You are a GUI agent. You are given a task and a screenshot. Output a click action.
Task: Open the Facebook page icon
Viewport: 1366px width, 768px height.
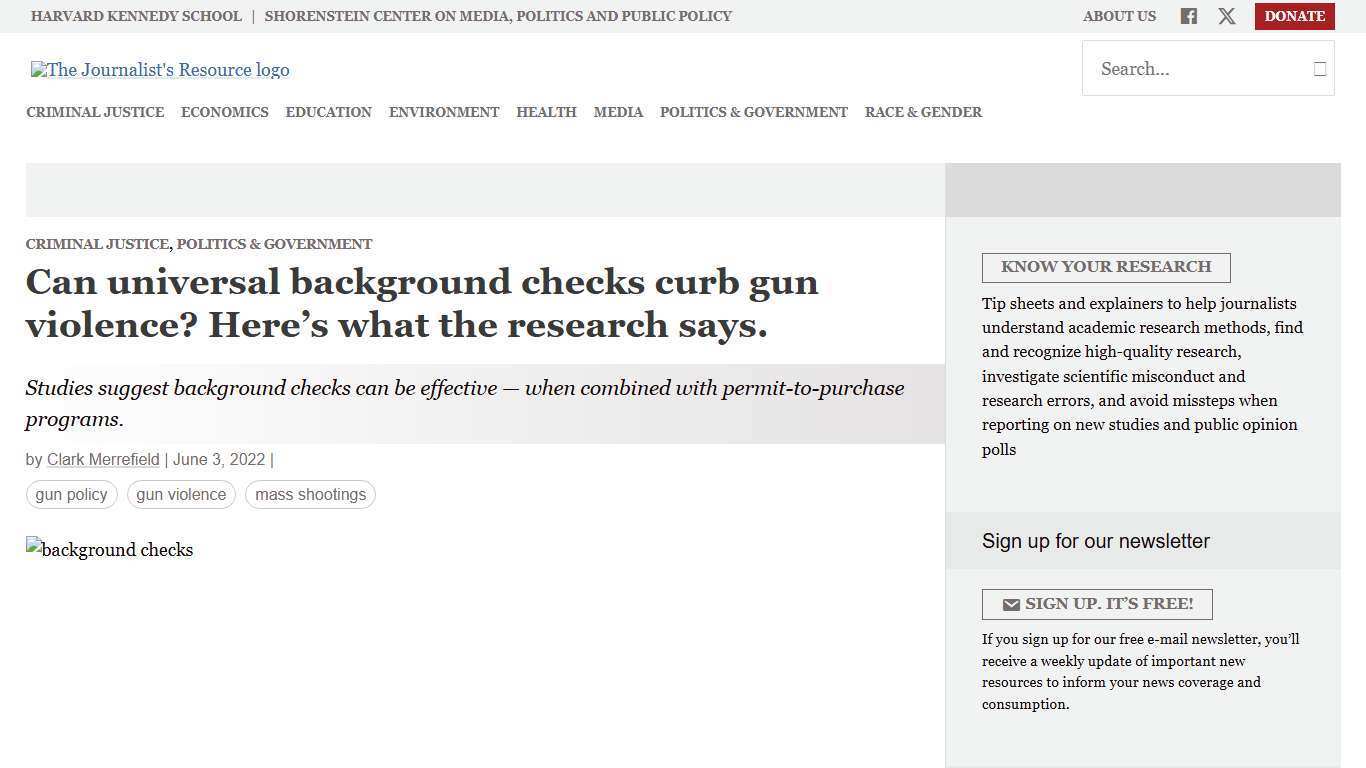pyautogui.click(x=1188, y=16)
